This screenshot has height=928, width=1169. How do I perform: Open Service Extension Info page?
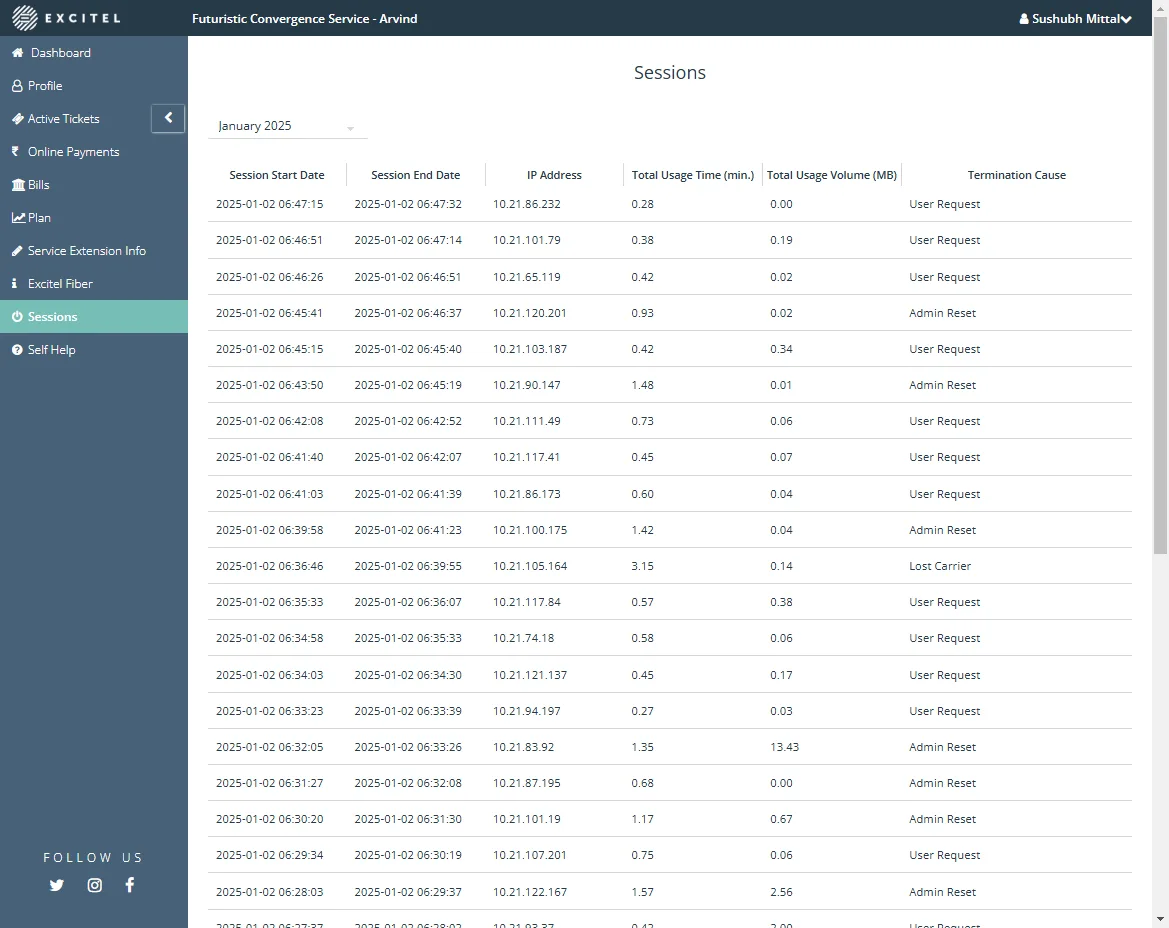[x=86, y=251]
